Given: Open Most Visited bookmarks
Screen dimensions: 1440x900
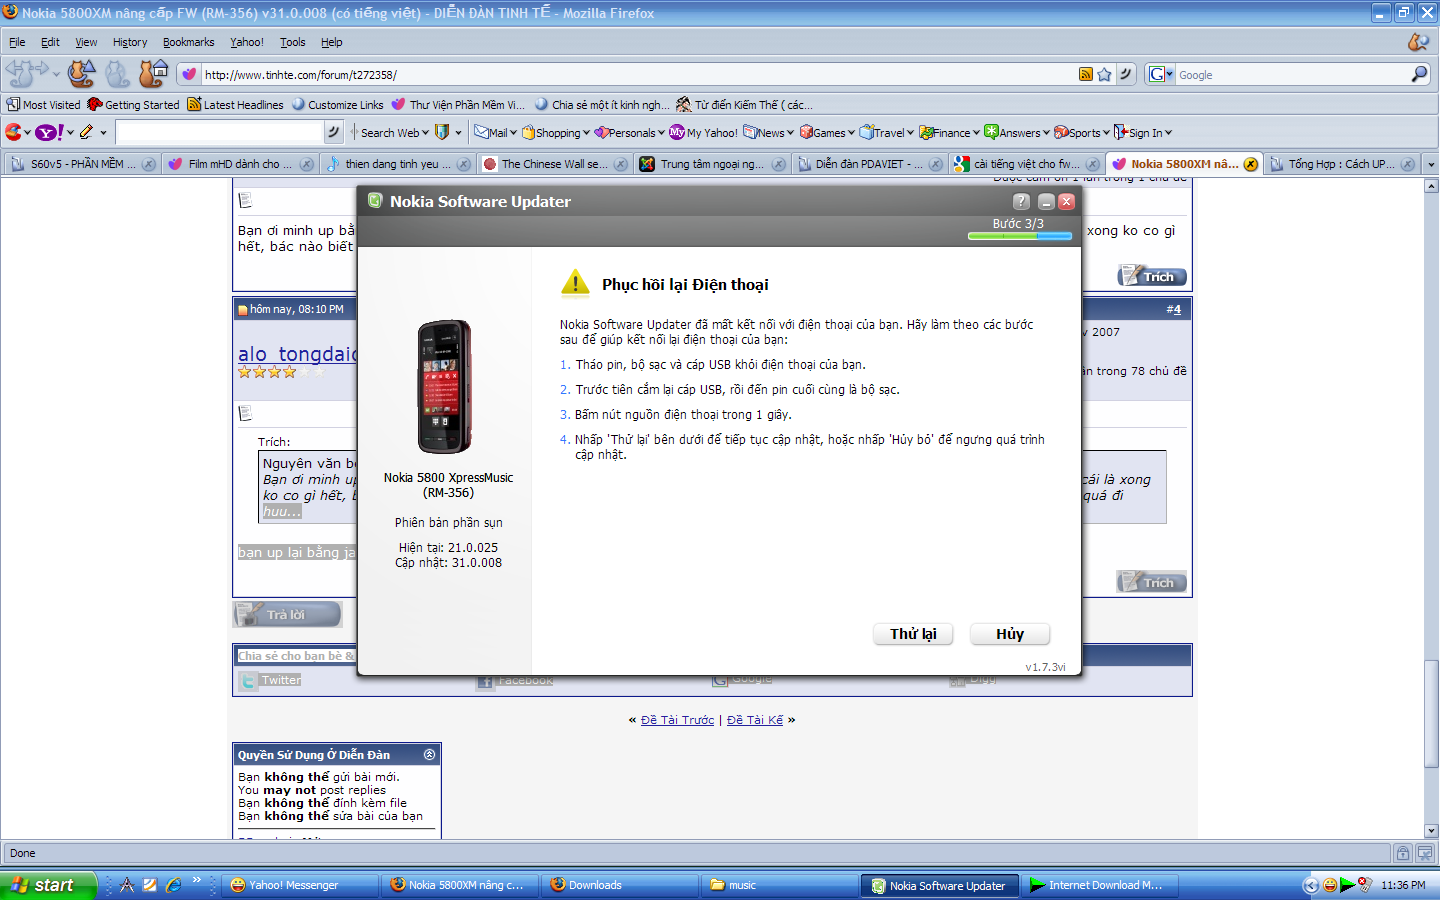Looking at the screenshot, I should [43, 104].
